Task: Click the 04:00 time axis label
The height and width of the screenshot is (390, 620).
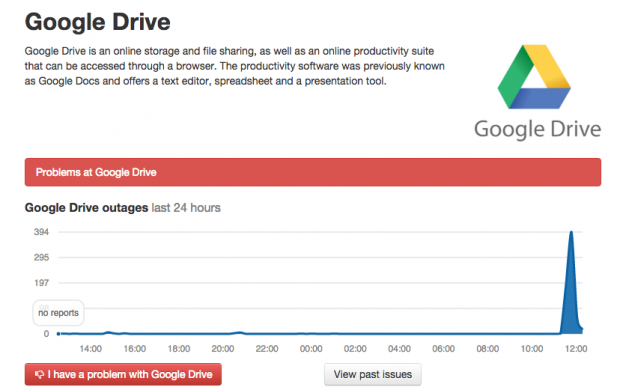Action: 399,349
